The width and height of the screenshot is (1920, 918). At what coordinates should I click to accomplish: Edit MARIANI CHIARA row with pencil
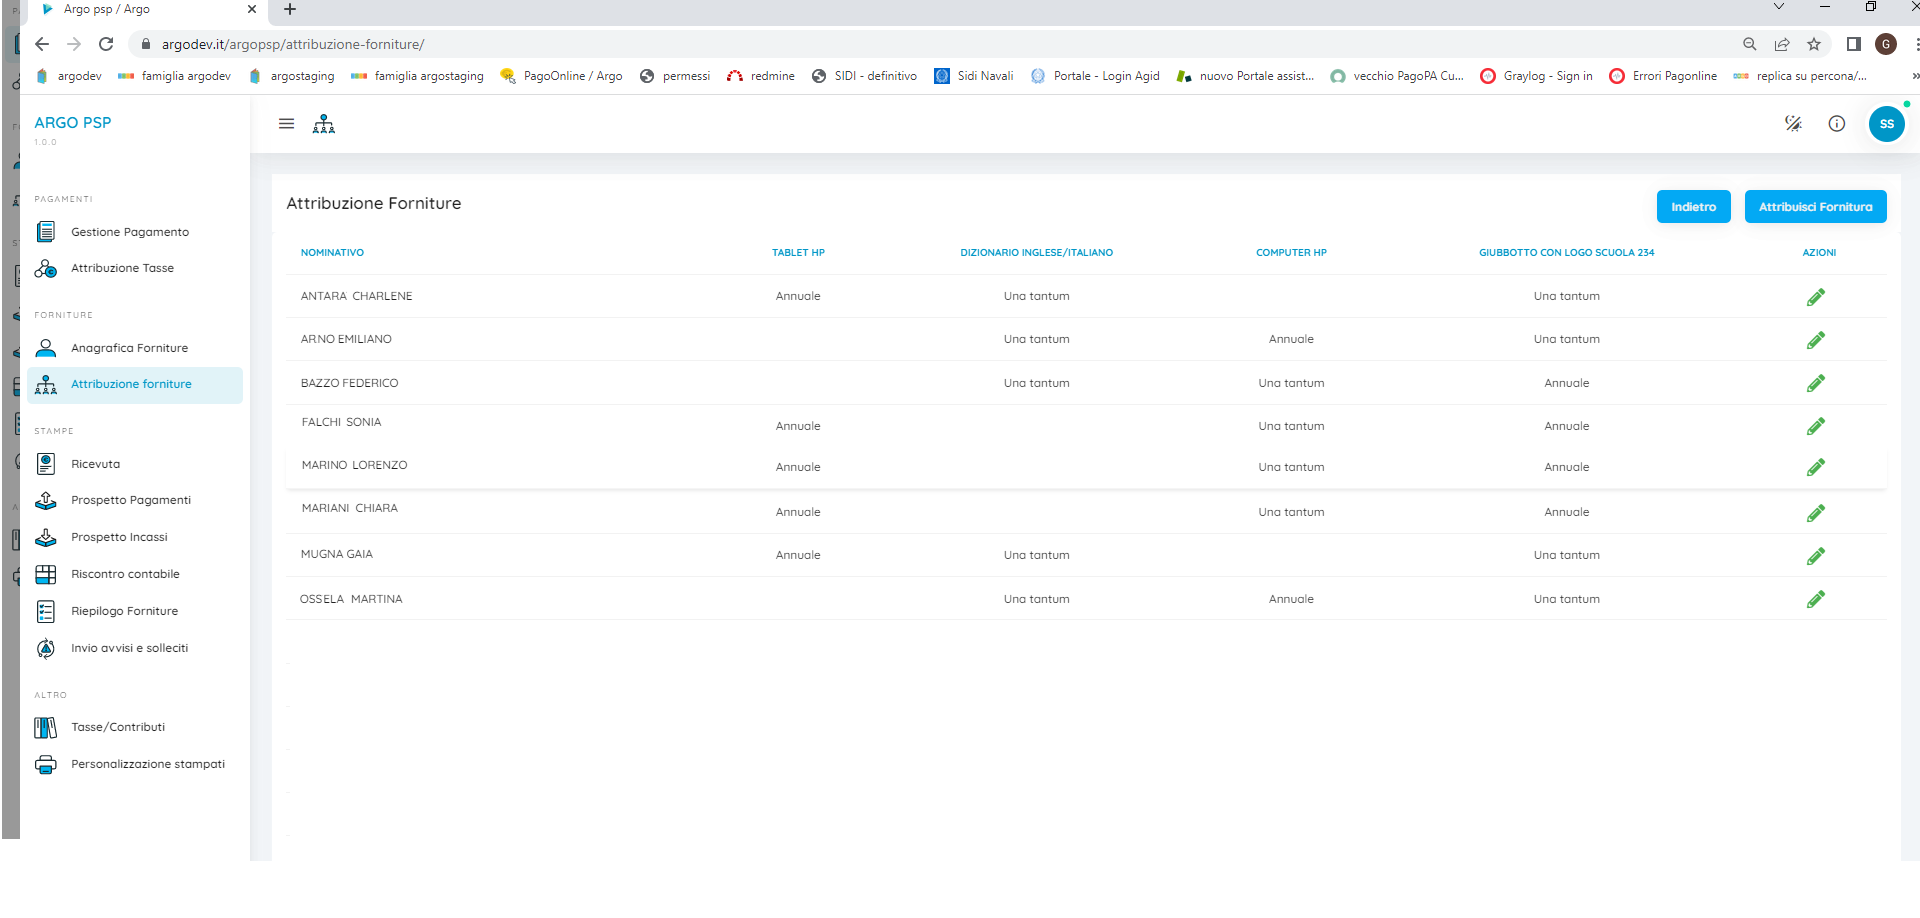(1816, 513)
